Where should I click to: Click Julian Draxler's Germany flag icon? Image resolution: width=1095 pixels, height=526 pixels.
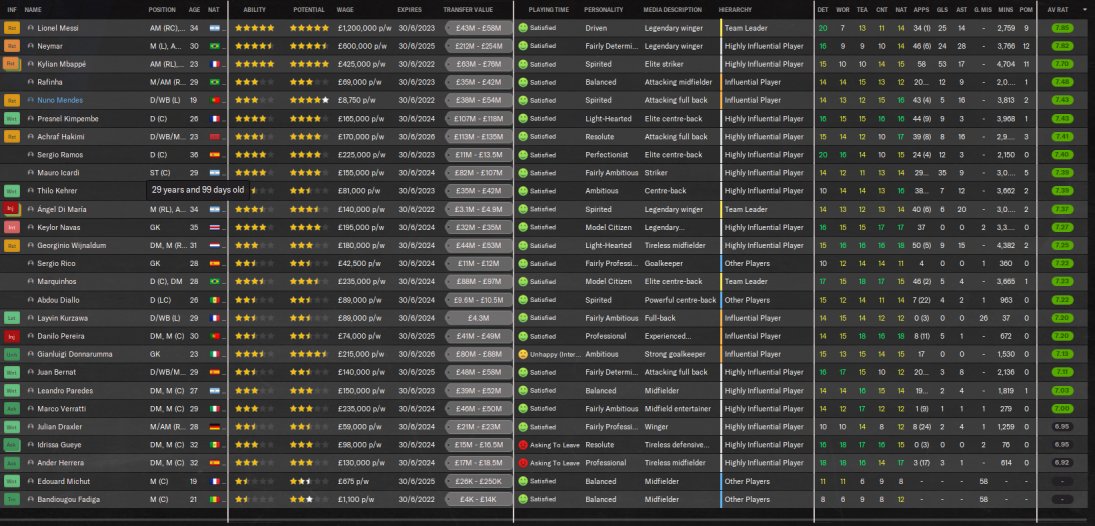214,427
